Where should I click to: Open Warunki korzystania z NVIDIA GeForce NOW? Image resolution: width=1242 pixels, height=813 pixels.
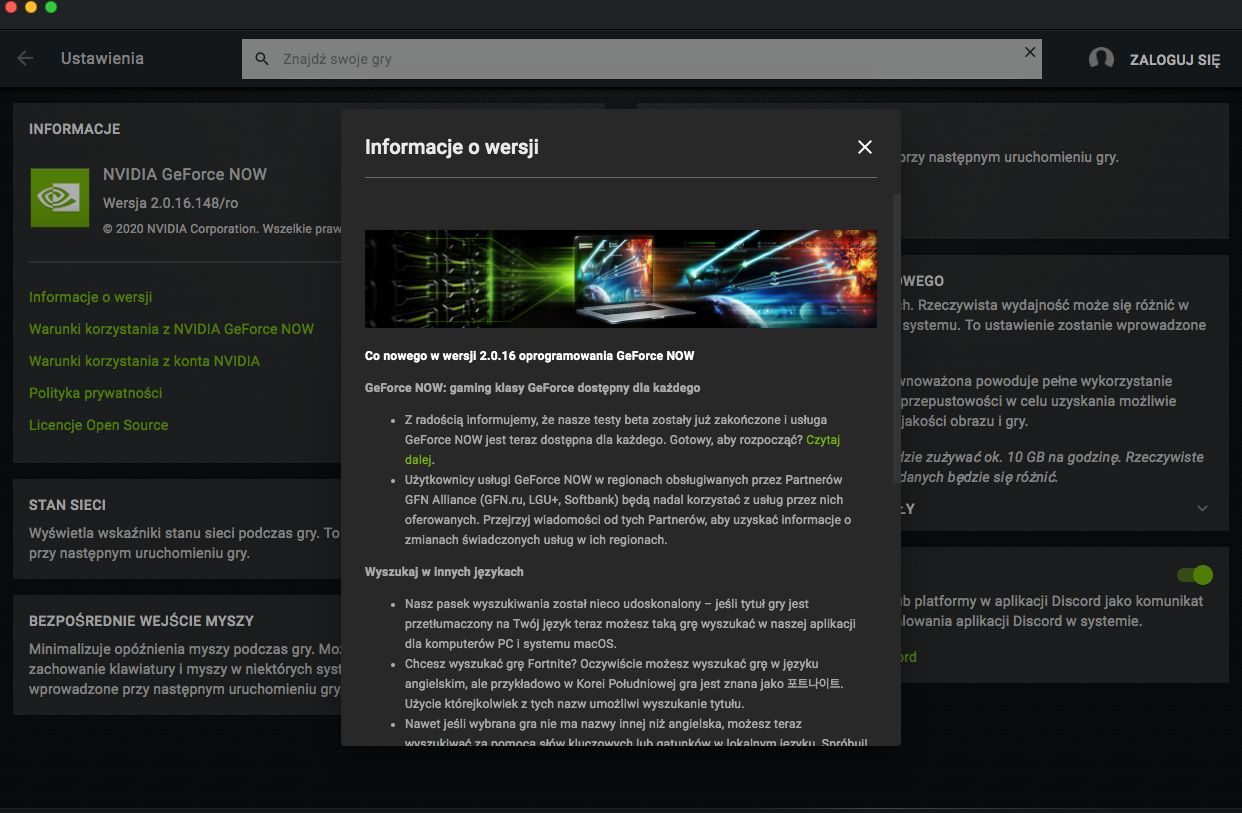[x=171, y=329]
